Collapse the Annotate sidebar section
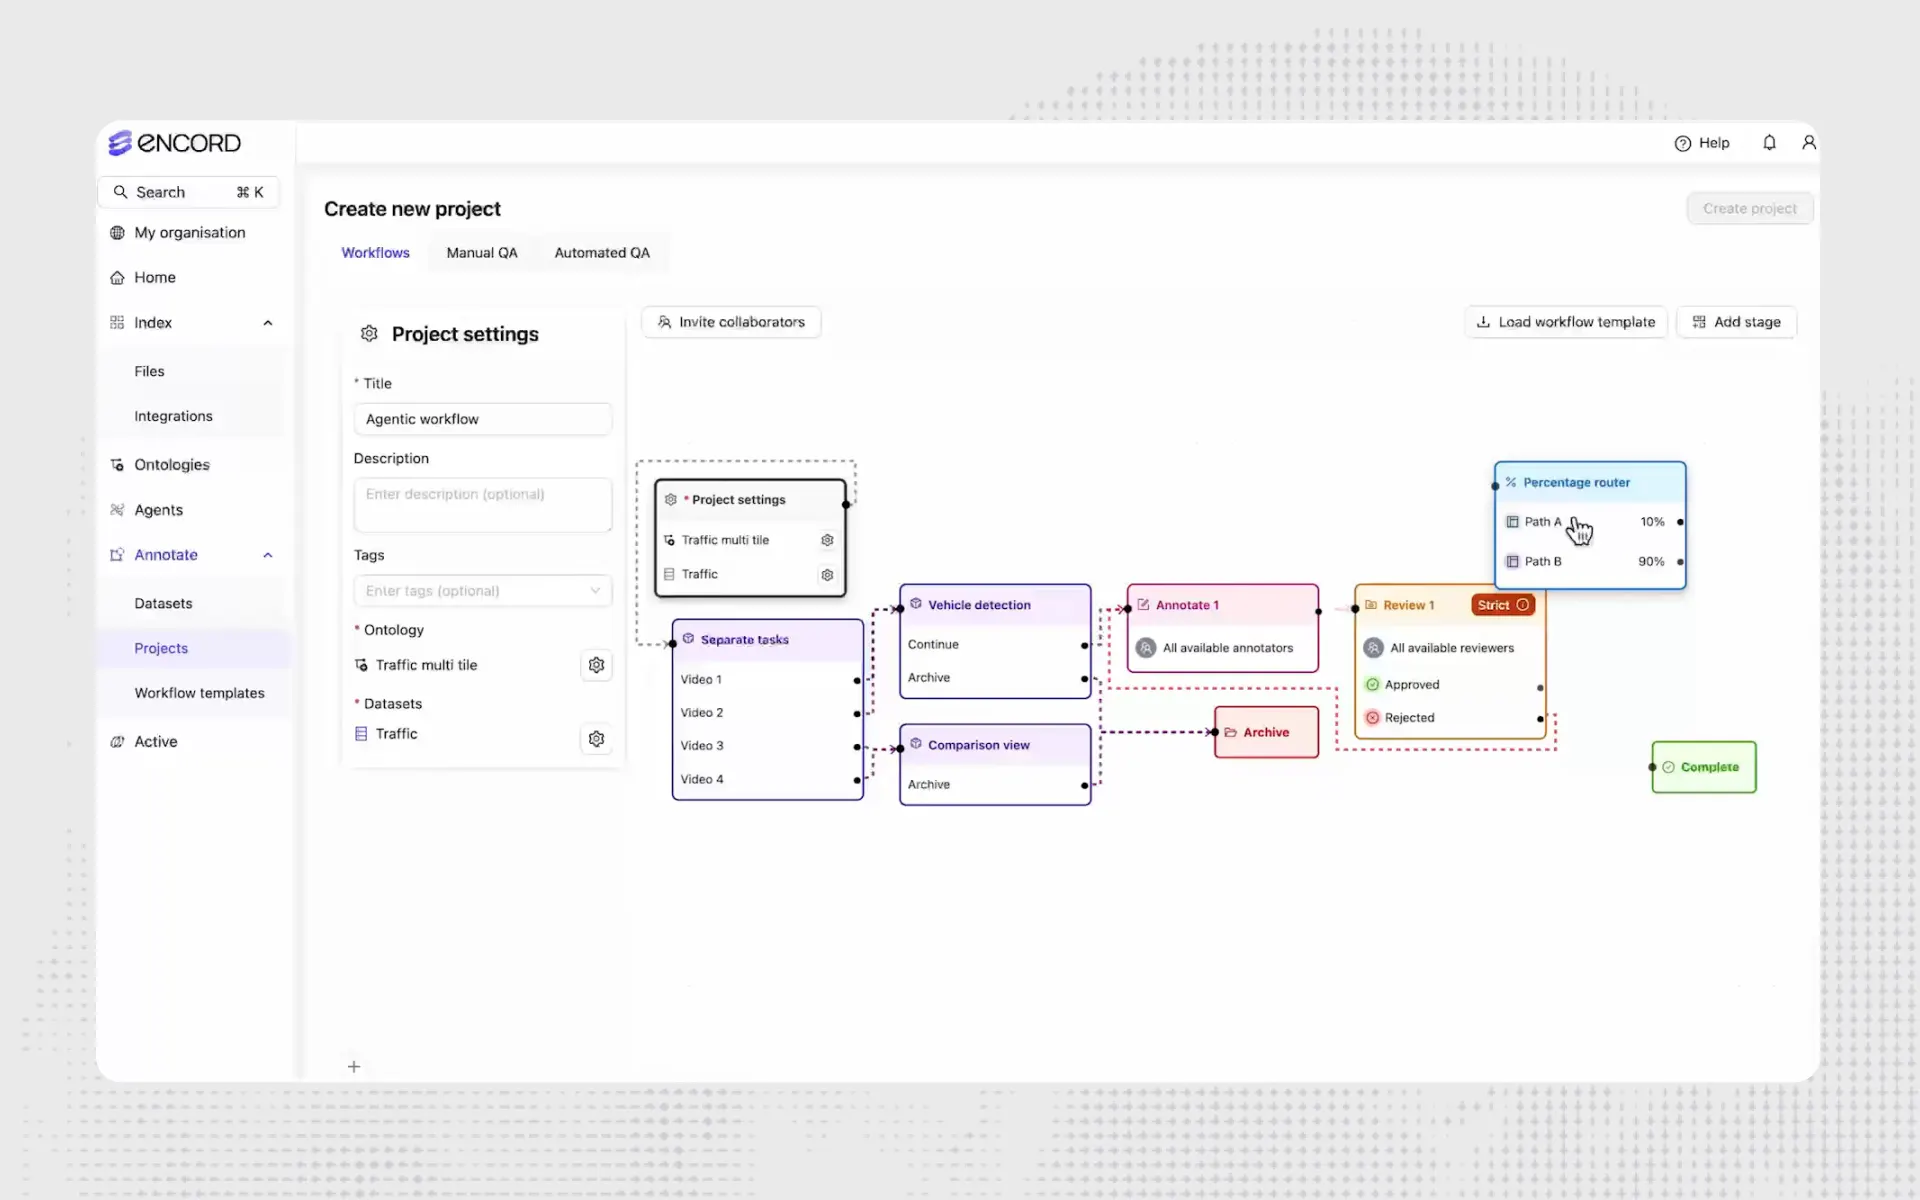This screenshot has width=1920, height=1200. pos(268,555)
